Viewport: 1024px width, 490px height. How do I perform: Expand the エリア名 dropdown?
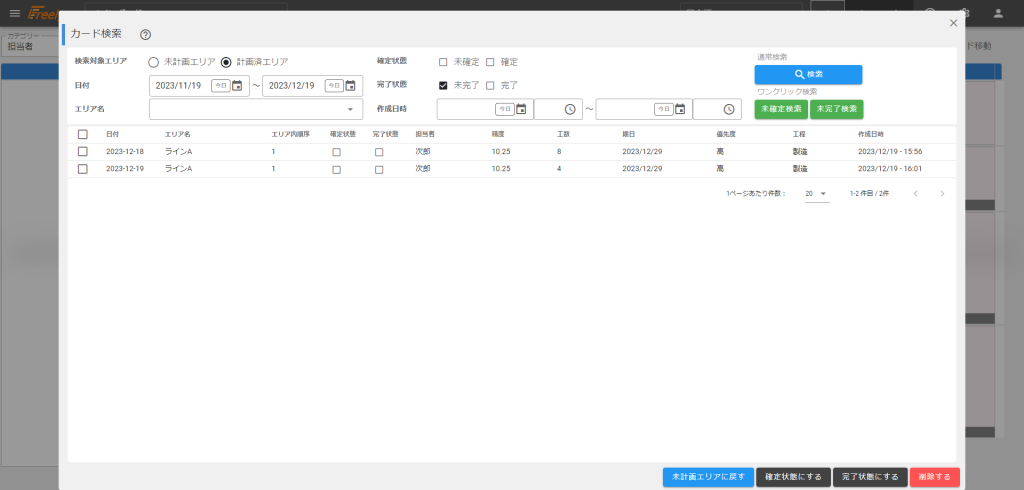[350, 109]
